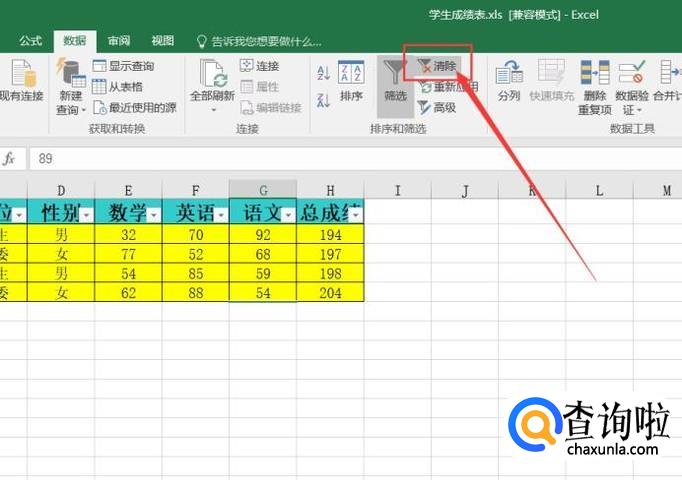Sort ascending A to Z
This screenshot has height=480, width=682.
pos(323,73)
